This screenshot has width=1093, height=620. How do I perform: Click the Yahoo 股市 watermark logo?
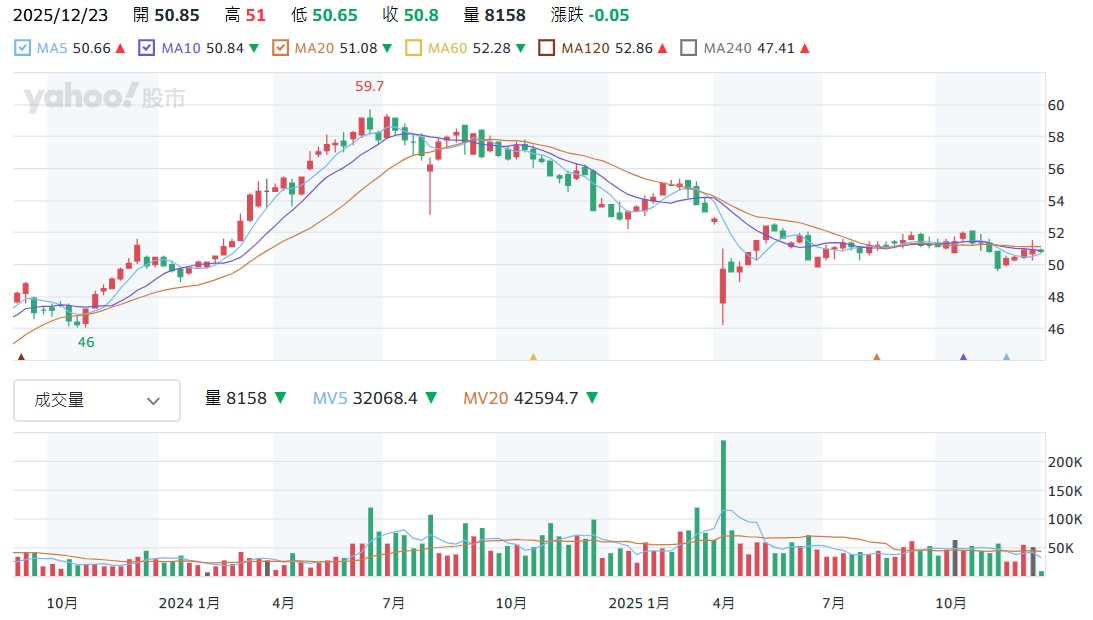105,98
